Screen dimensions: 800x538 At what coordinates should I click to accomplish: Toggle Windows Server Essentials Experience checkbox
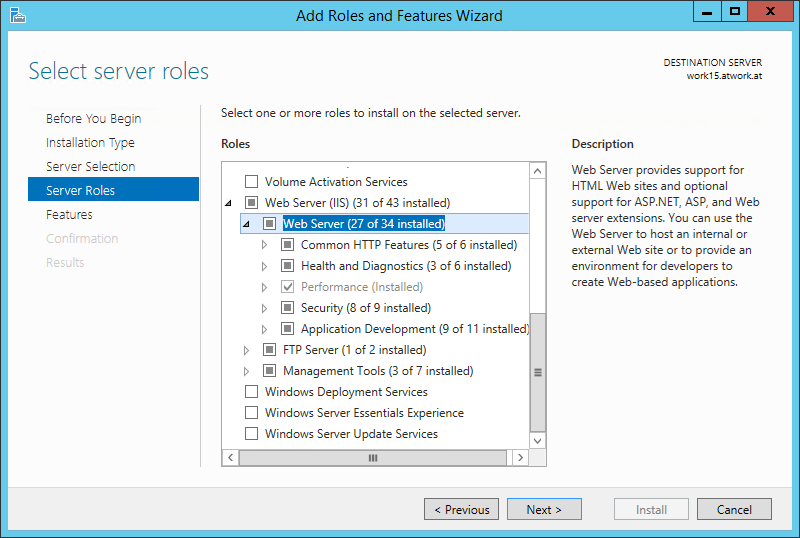(252, 413)
